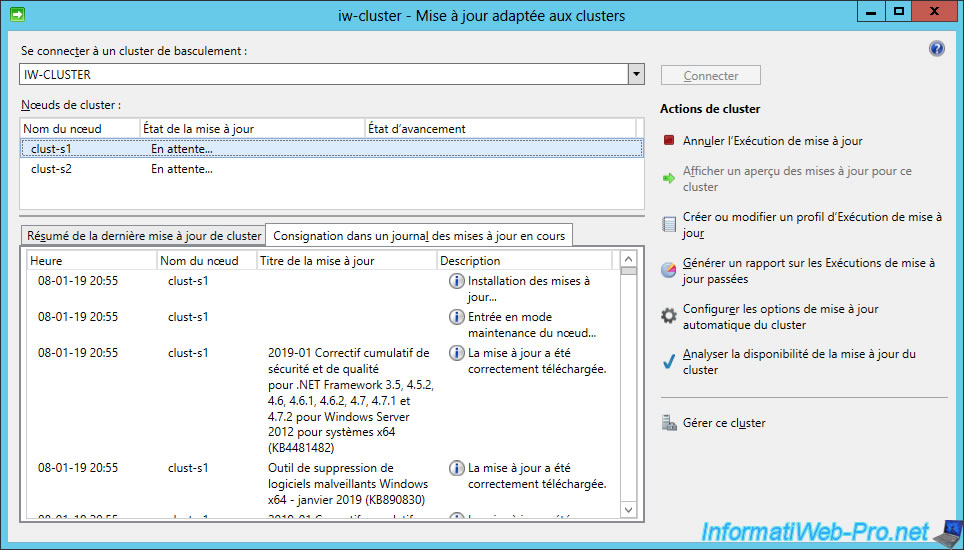This screenshot has width=964, height=550.
Task: Click the cluster name input field
Action: click(322, 75)
